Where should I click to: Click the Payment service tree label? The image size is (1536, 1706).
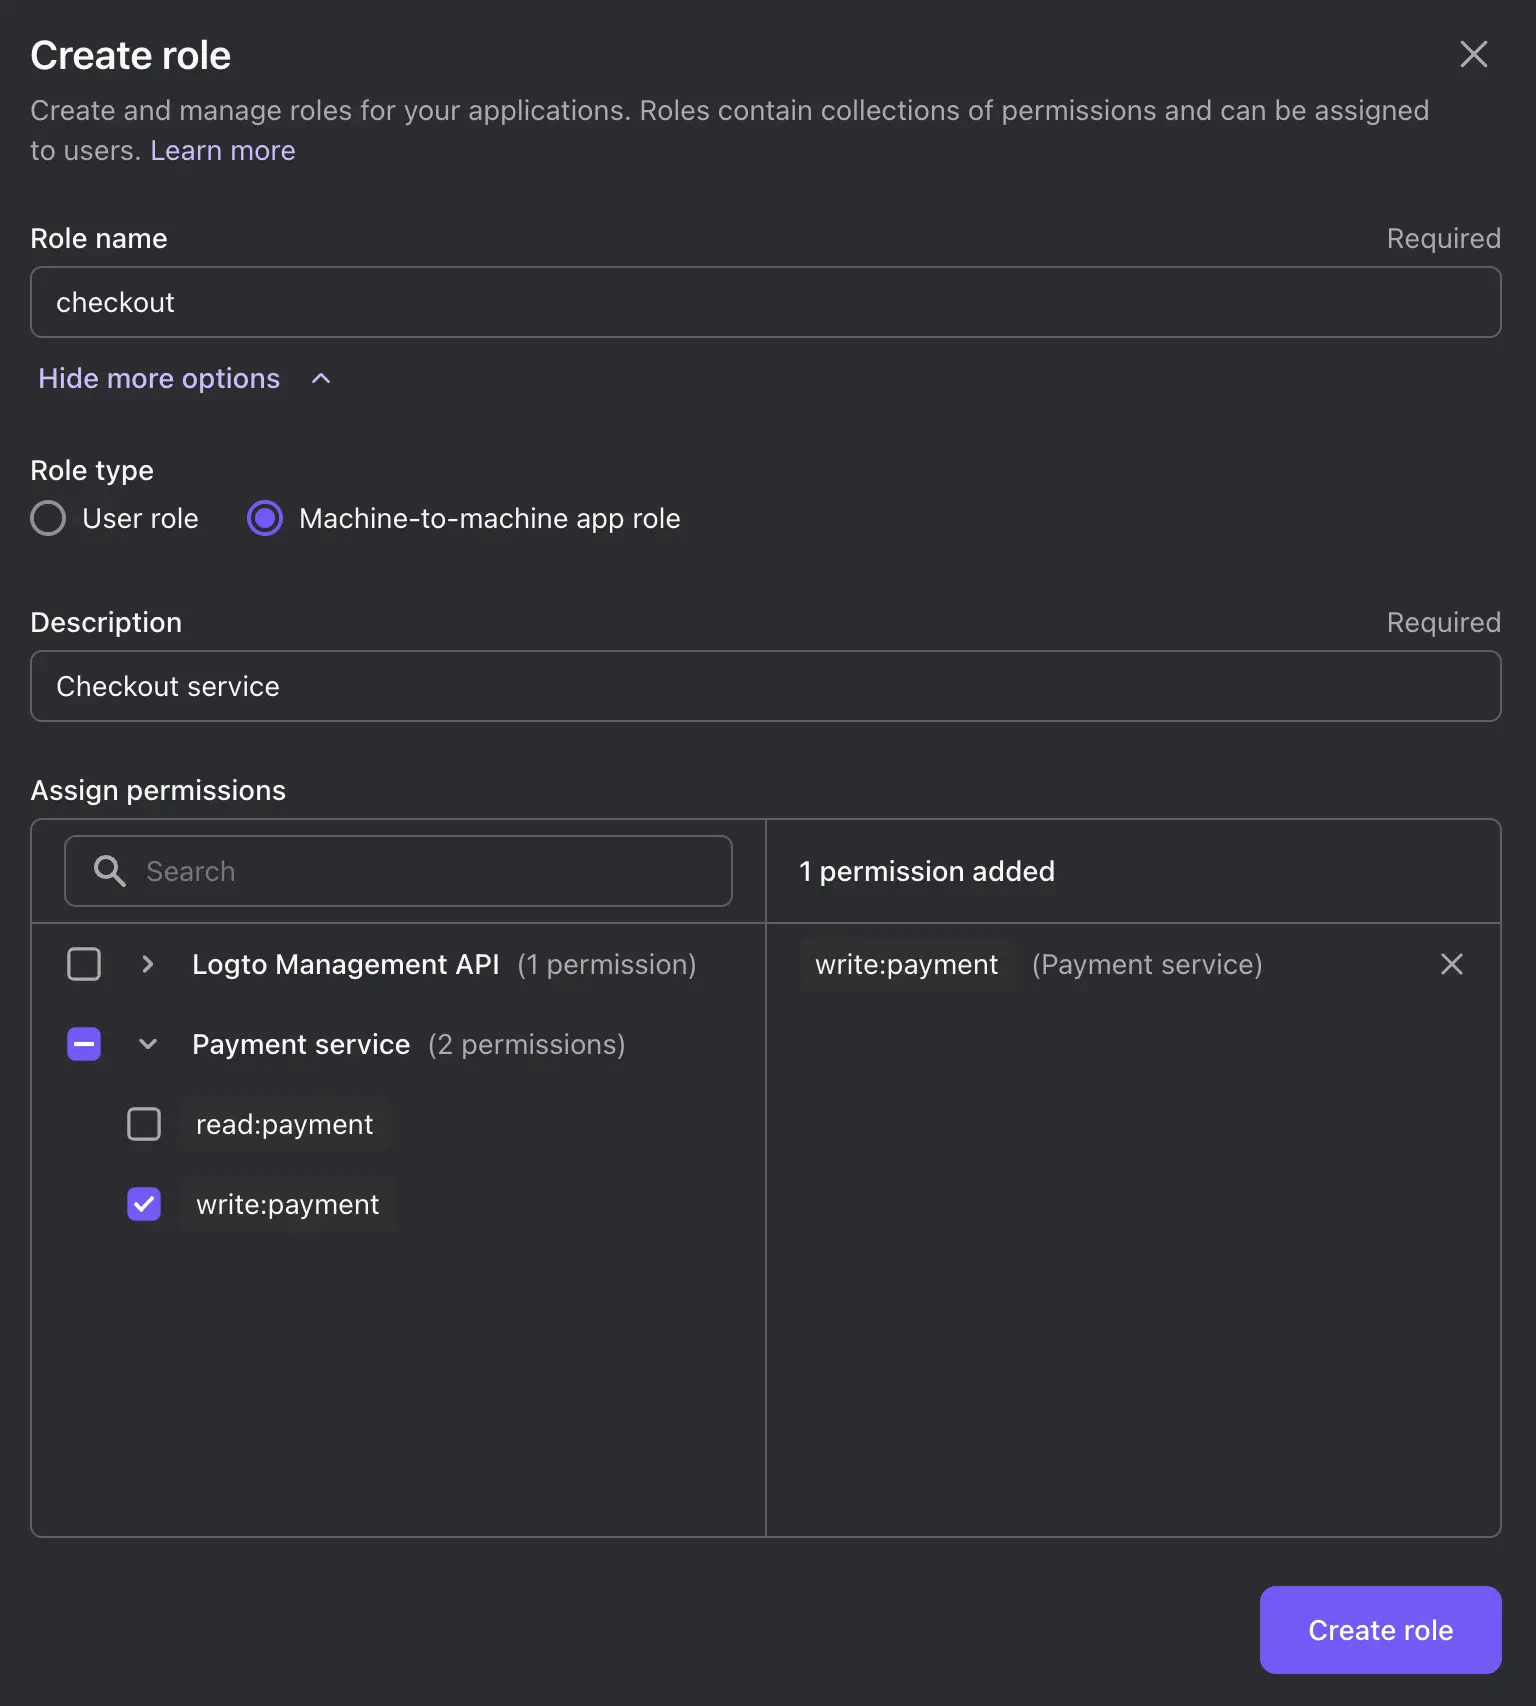coord(301,1044)
